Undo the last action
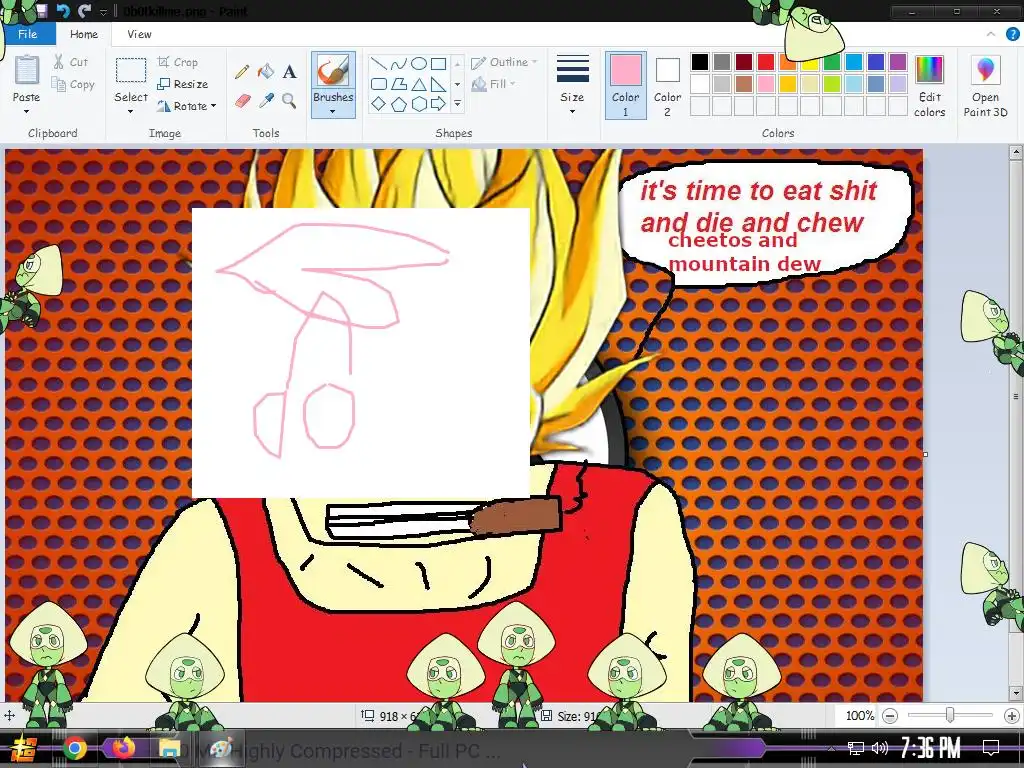This screenshot has width=1024, height=768. (x=63, y=10)
